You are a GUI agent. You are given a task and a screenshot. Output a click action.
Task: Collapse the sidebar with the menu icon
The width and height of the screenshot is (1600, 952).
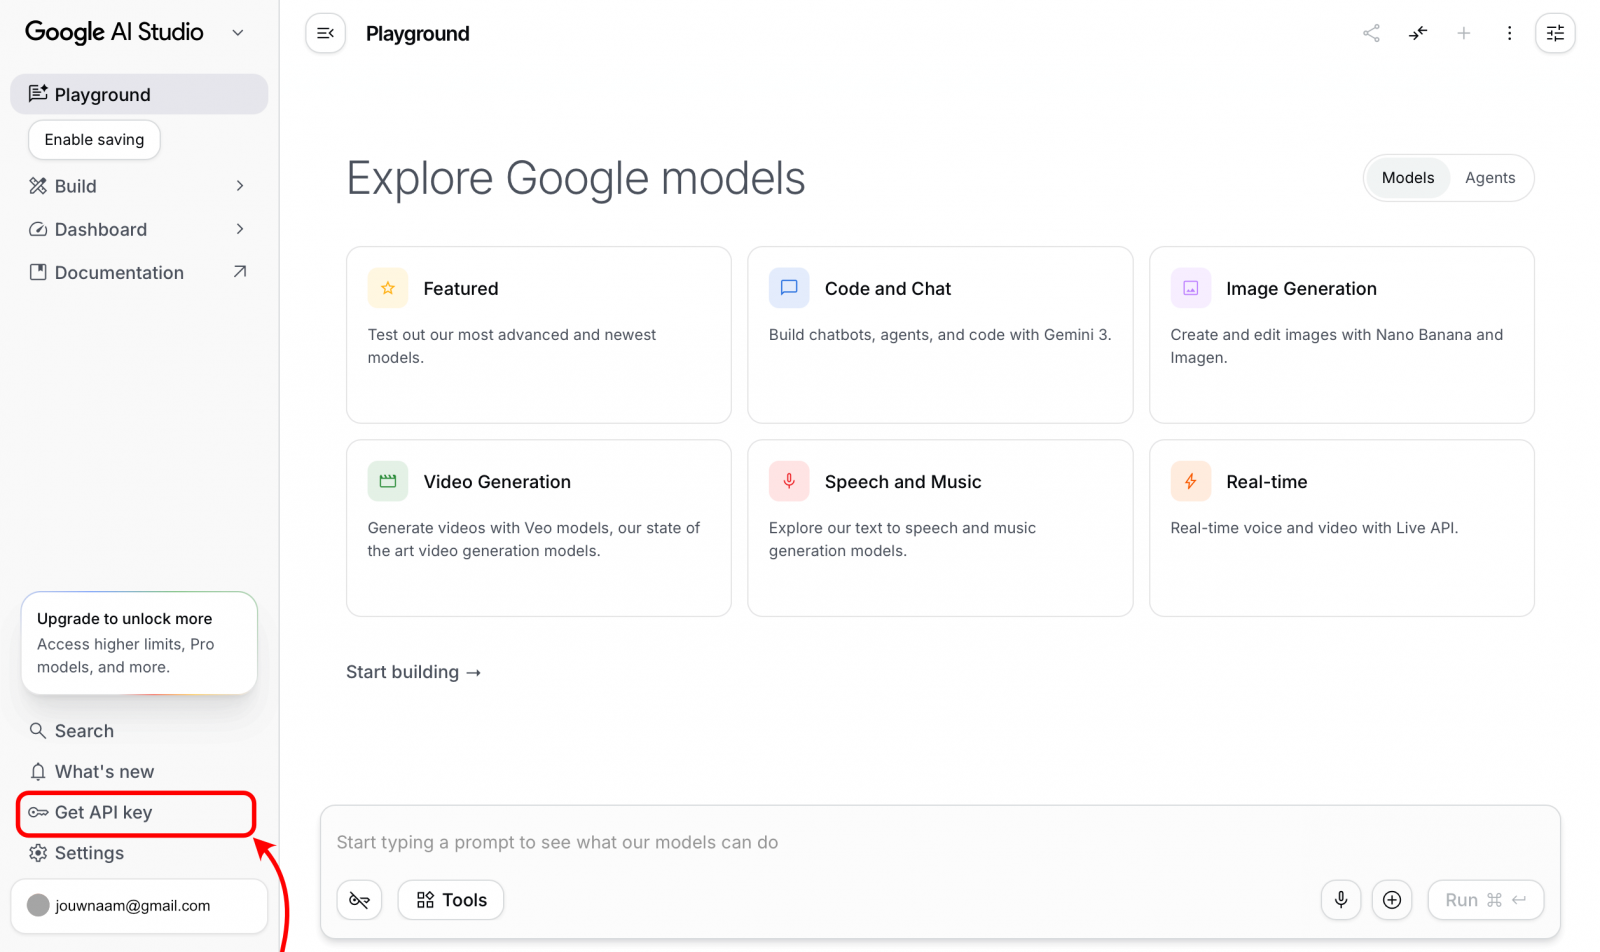tap(325, 33)
